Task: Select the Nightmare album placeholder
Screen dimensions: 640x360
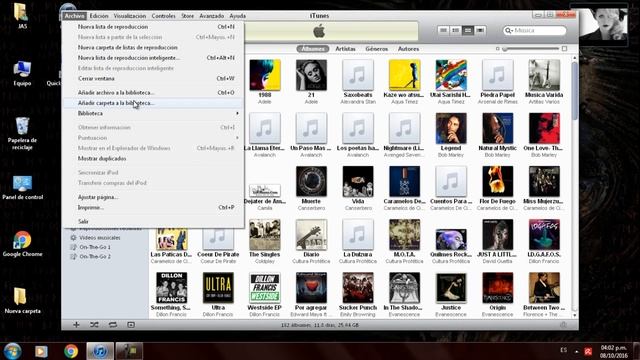Action: point(404,129)
